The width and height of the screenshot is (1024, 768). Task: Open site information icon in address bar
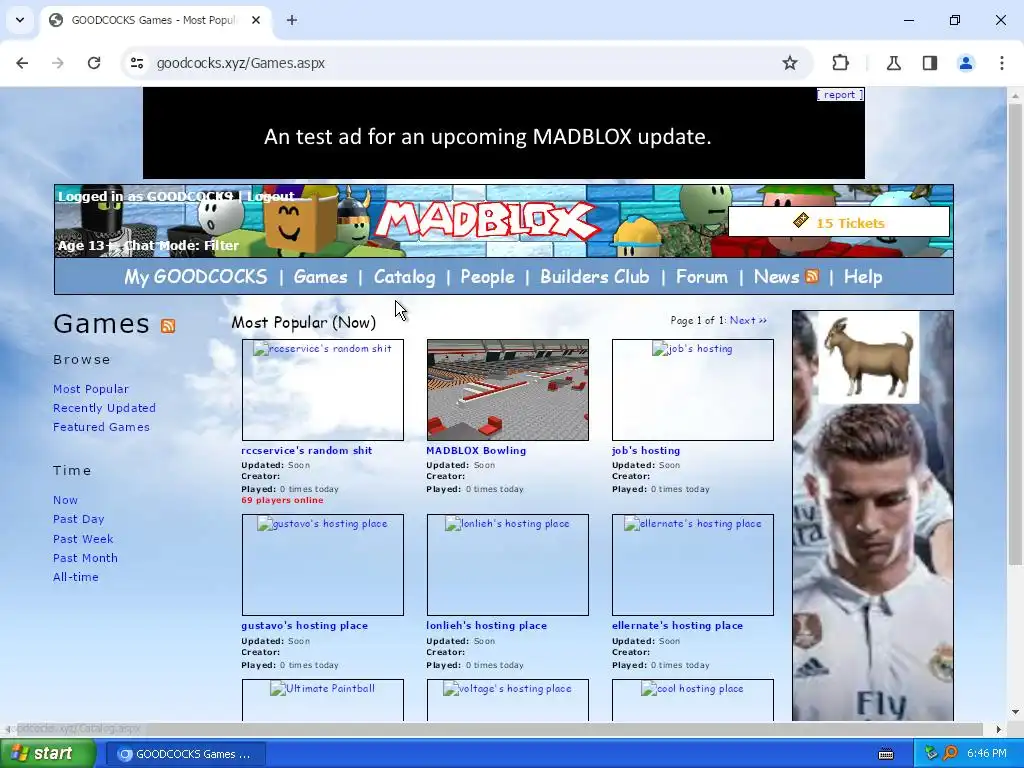point(137,63)
